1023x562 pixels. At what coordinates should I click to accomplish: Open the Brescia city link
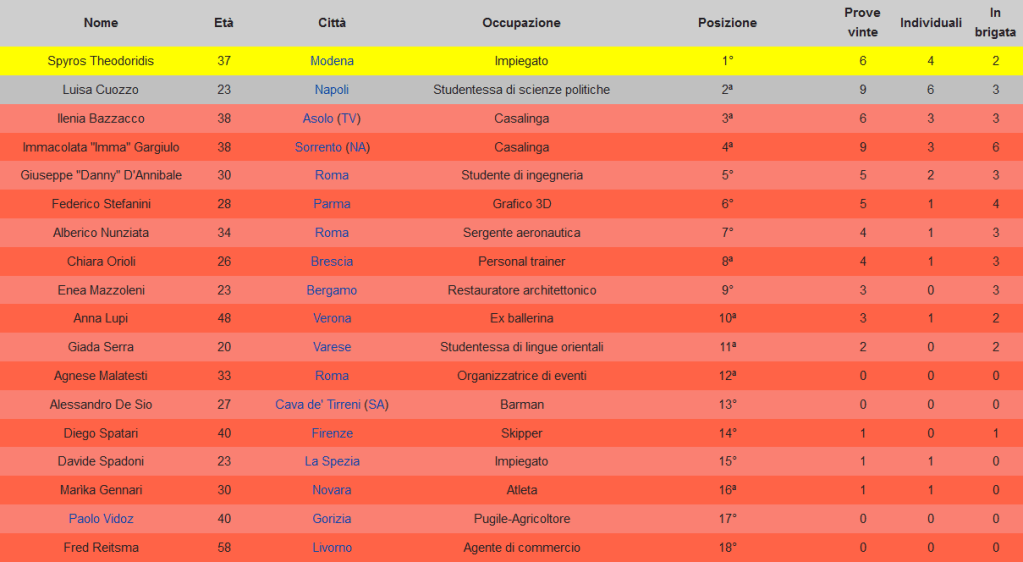(331, 262)
